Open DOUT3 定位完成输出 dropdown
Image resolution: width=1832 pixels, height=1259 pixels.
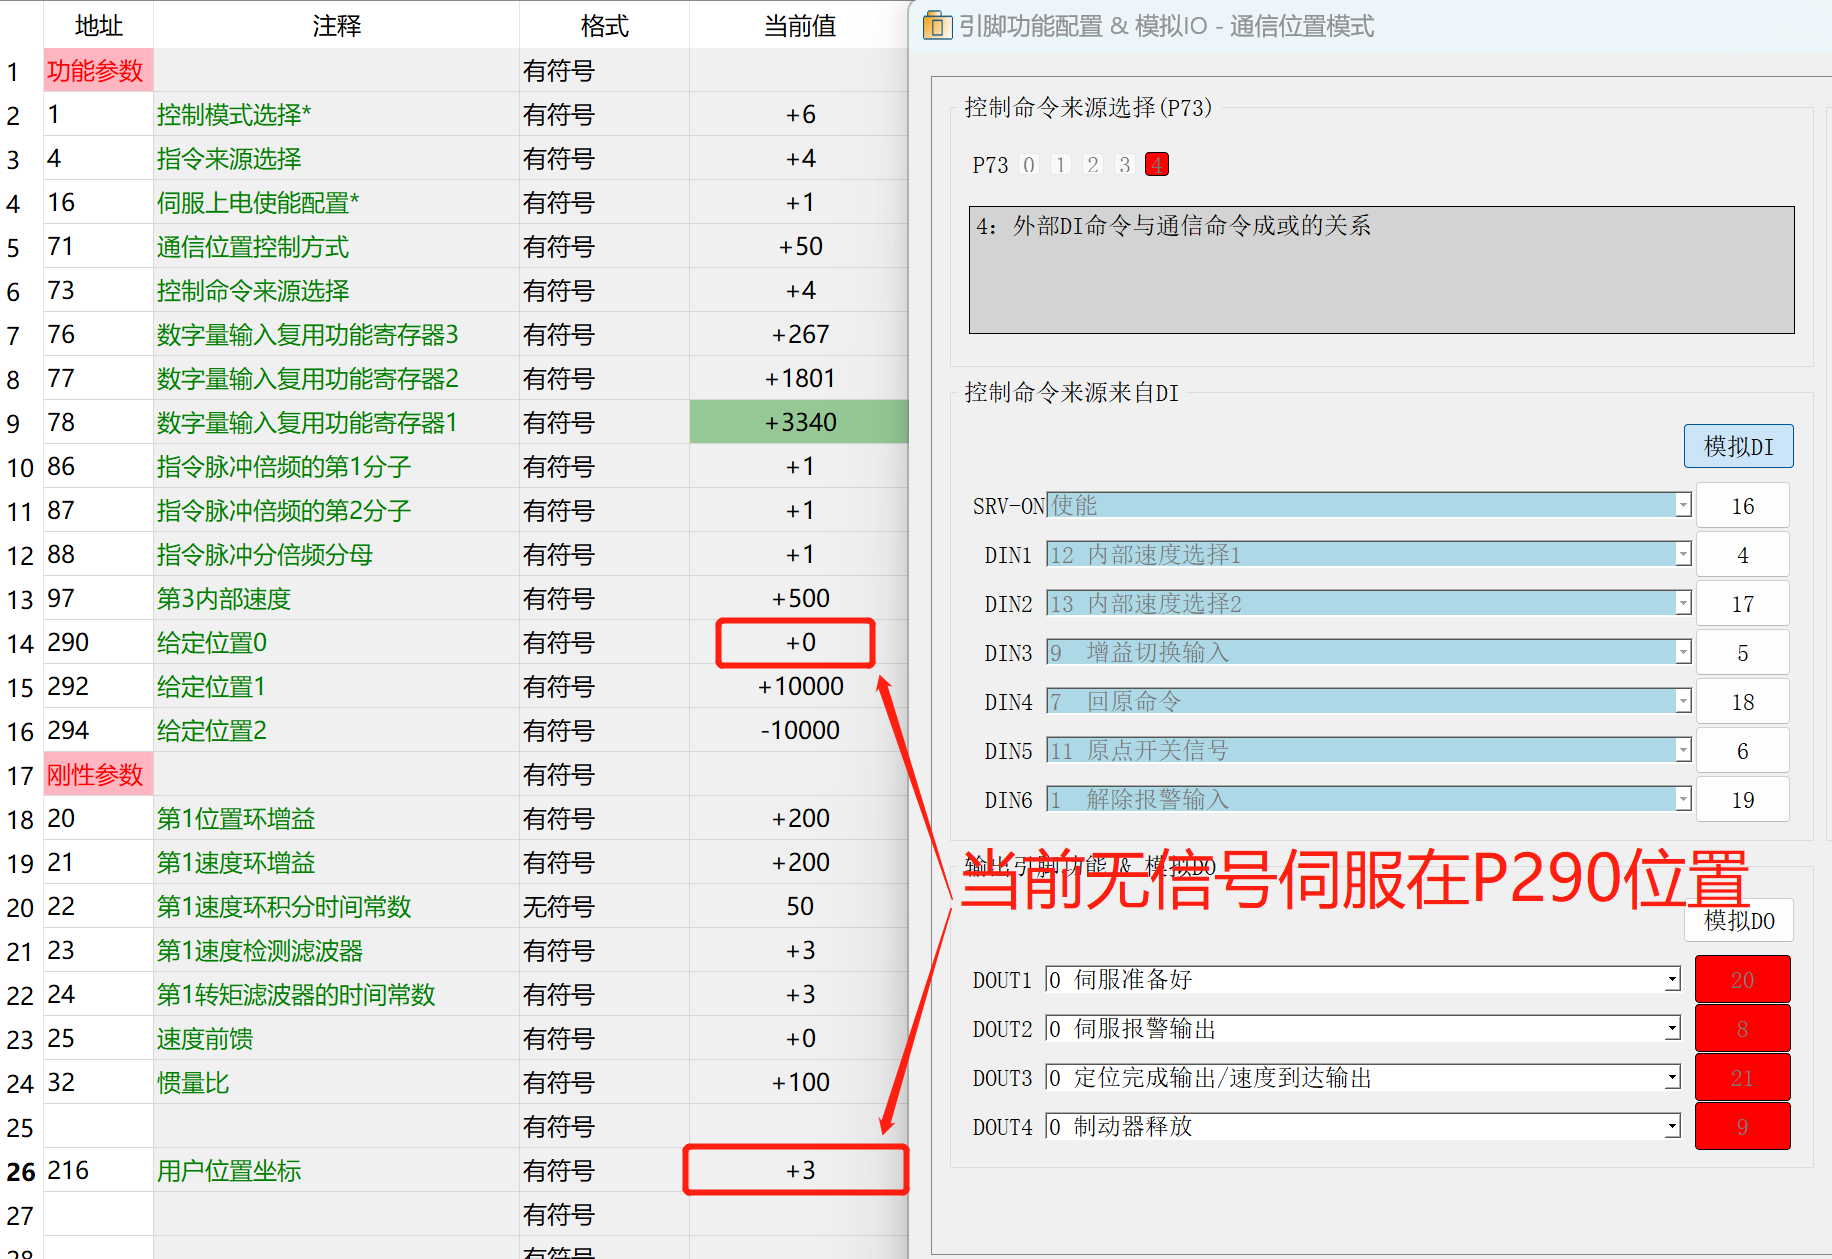tap(1672, 1078)
